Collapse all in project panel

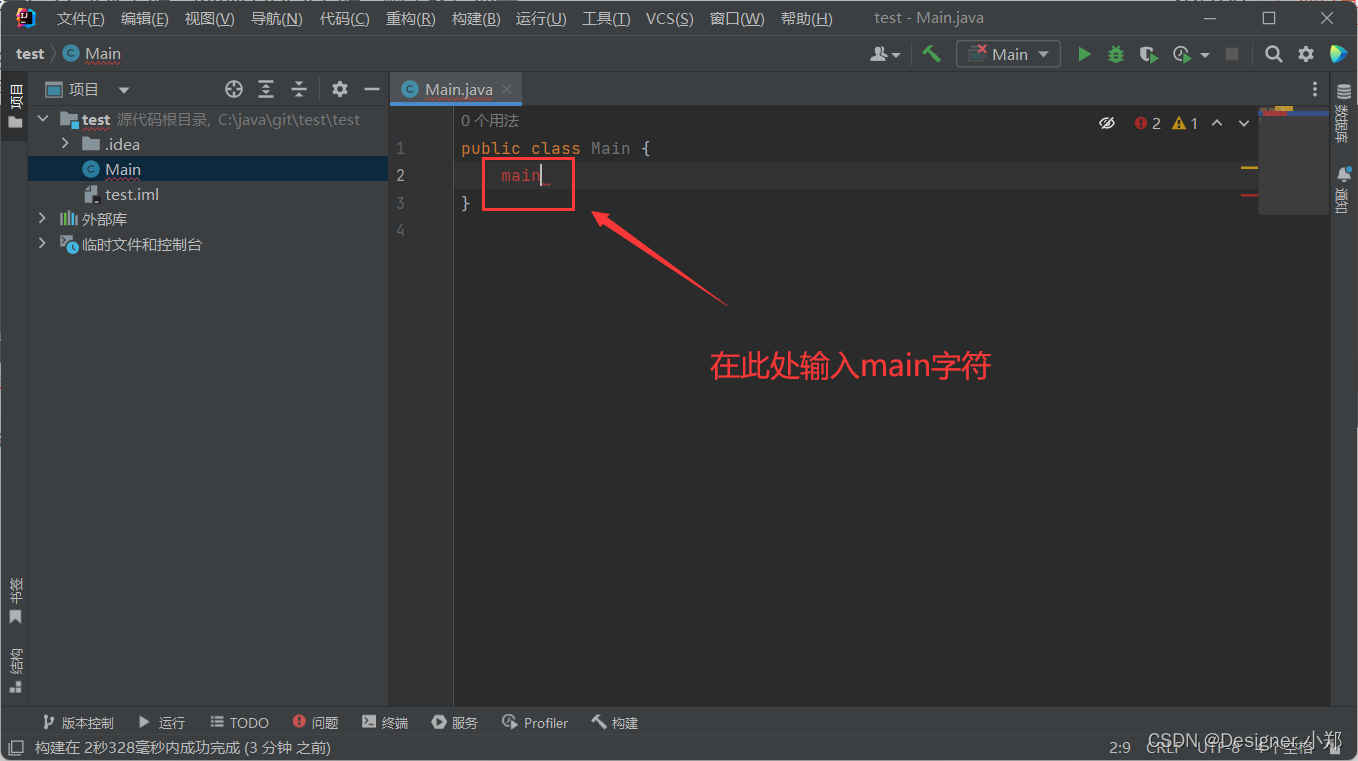tap(298, 89)
